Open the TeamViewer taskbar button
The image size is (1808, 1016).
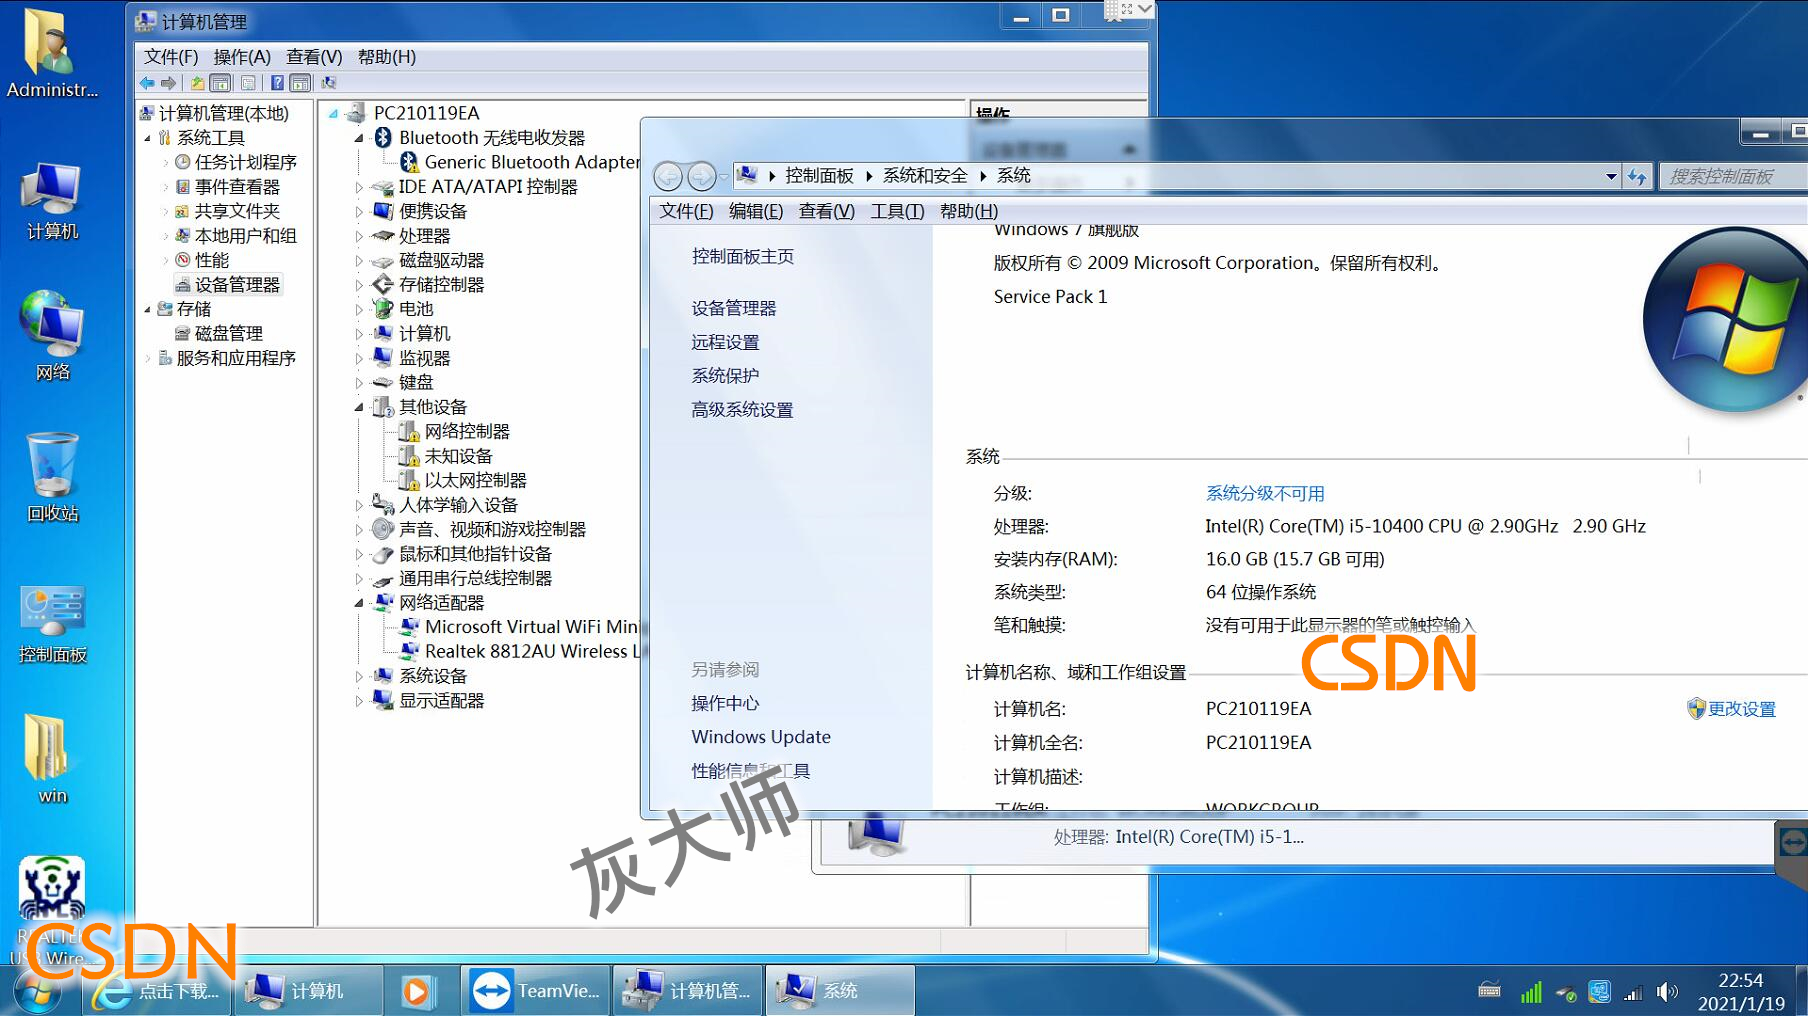535,991
